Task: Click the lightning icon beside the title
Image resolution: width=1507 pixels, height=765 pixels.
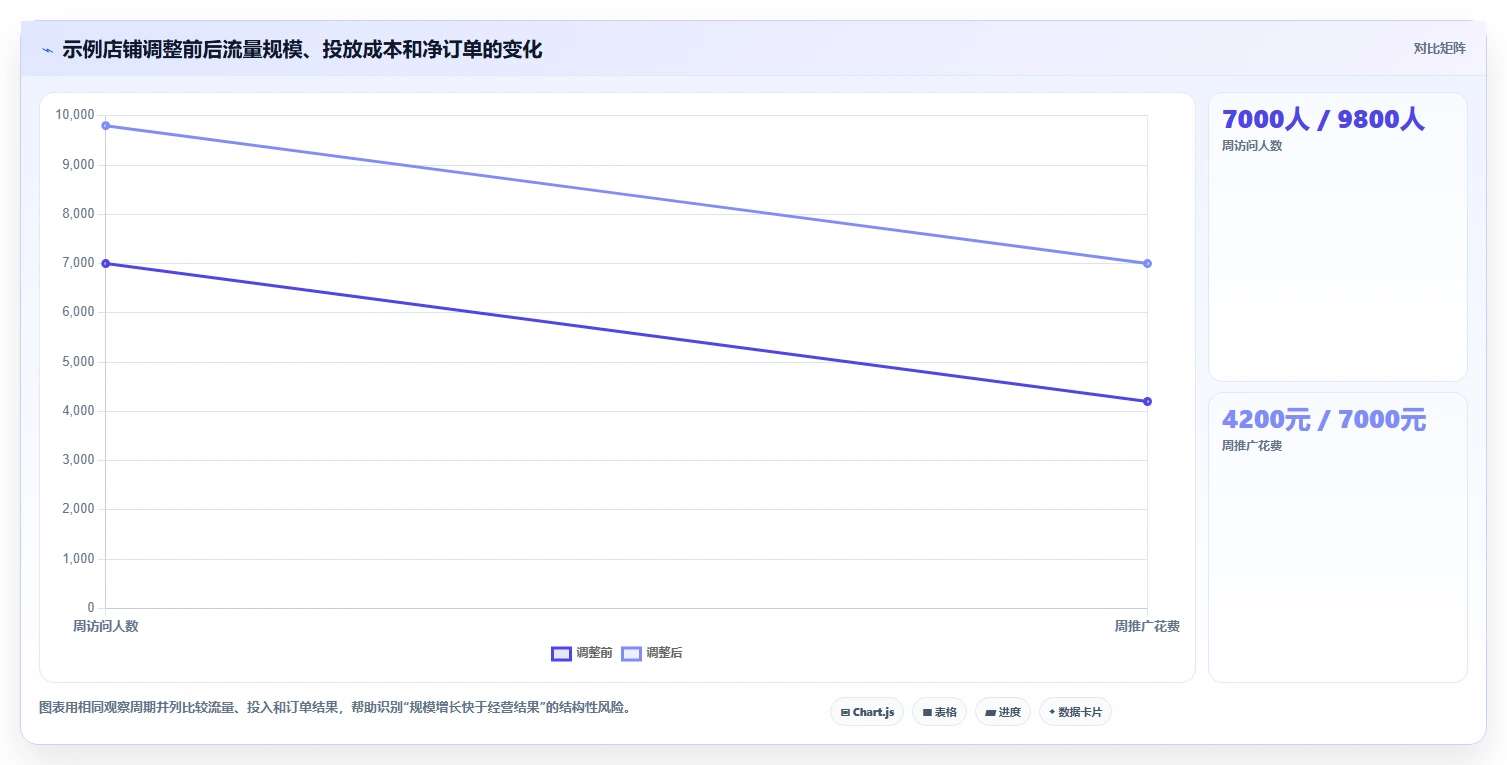Action: (47, 50)
